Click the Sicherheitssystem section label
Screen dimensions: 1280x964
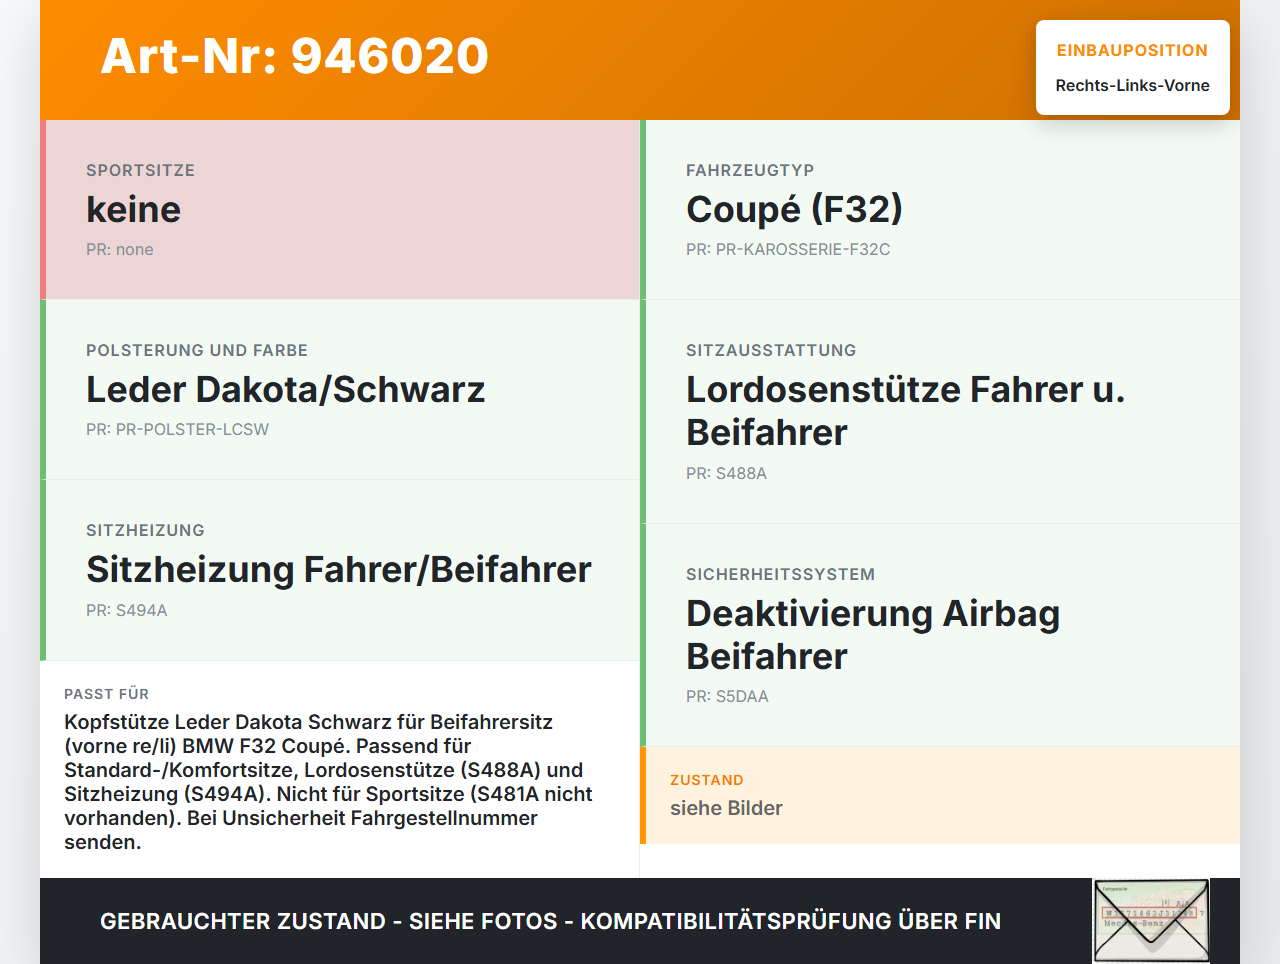coord(780,574)
